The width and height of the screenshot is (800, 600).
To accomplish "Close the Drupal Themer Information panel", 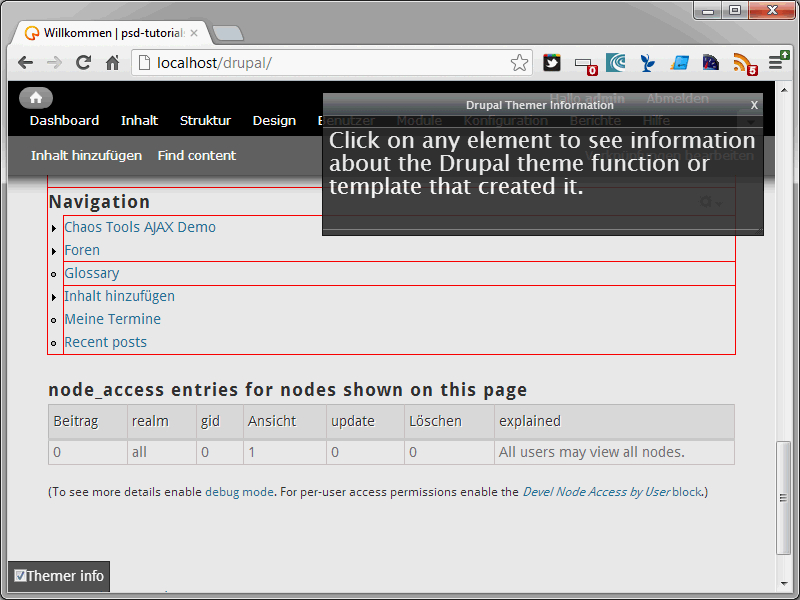I will point(754,105).
